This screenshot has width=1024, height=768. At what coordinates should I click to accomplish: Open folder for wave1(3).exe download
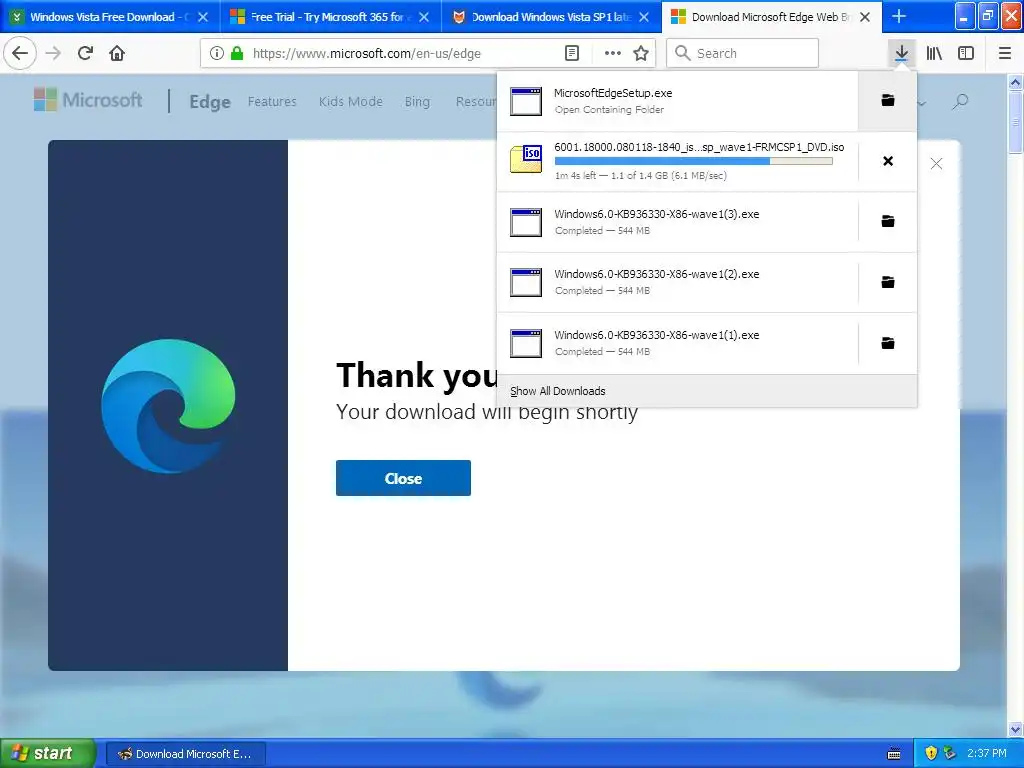pyautogui.click(x=888, y=221)
